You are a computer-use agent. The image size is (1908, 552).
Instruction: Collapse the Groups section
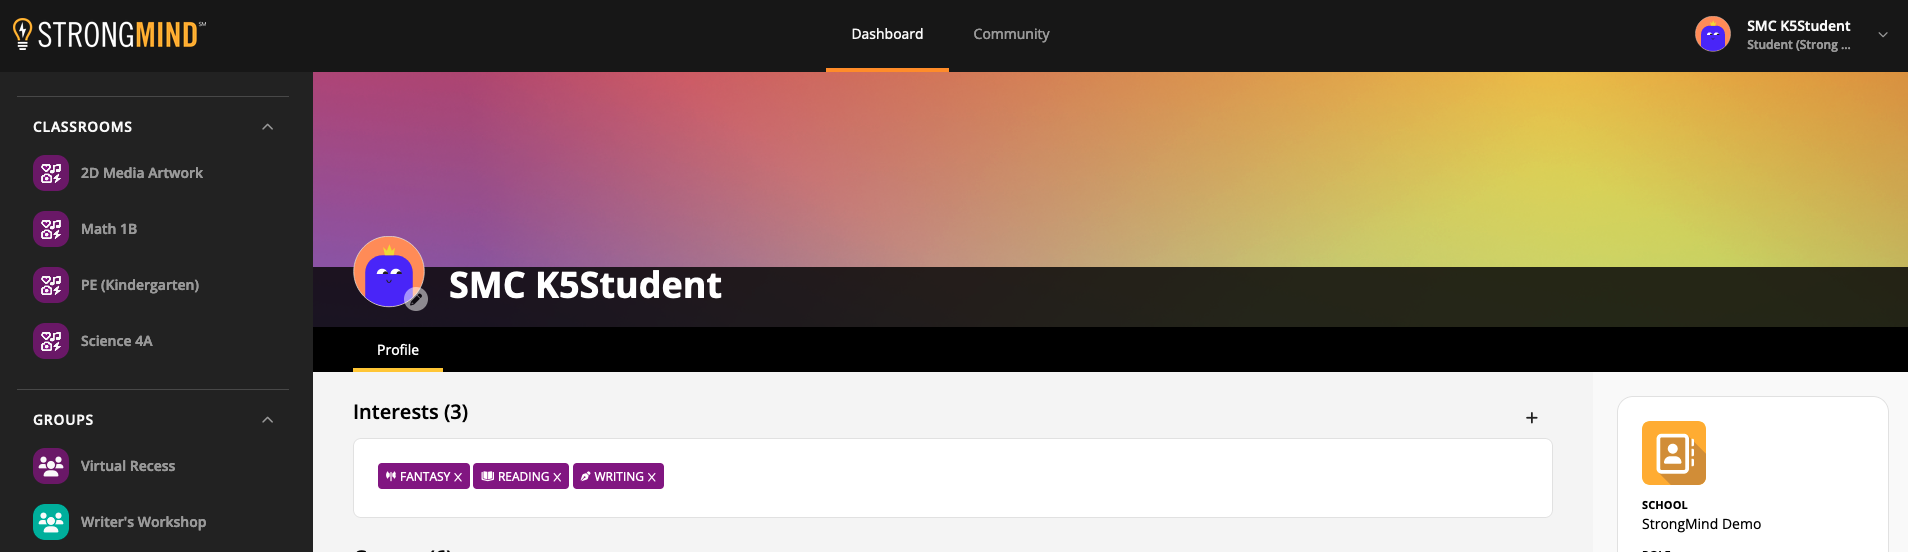[x=267, y=420]
